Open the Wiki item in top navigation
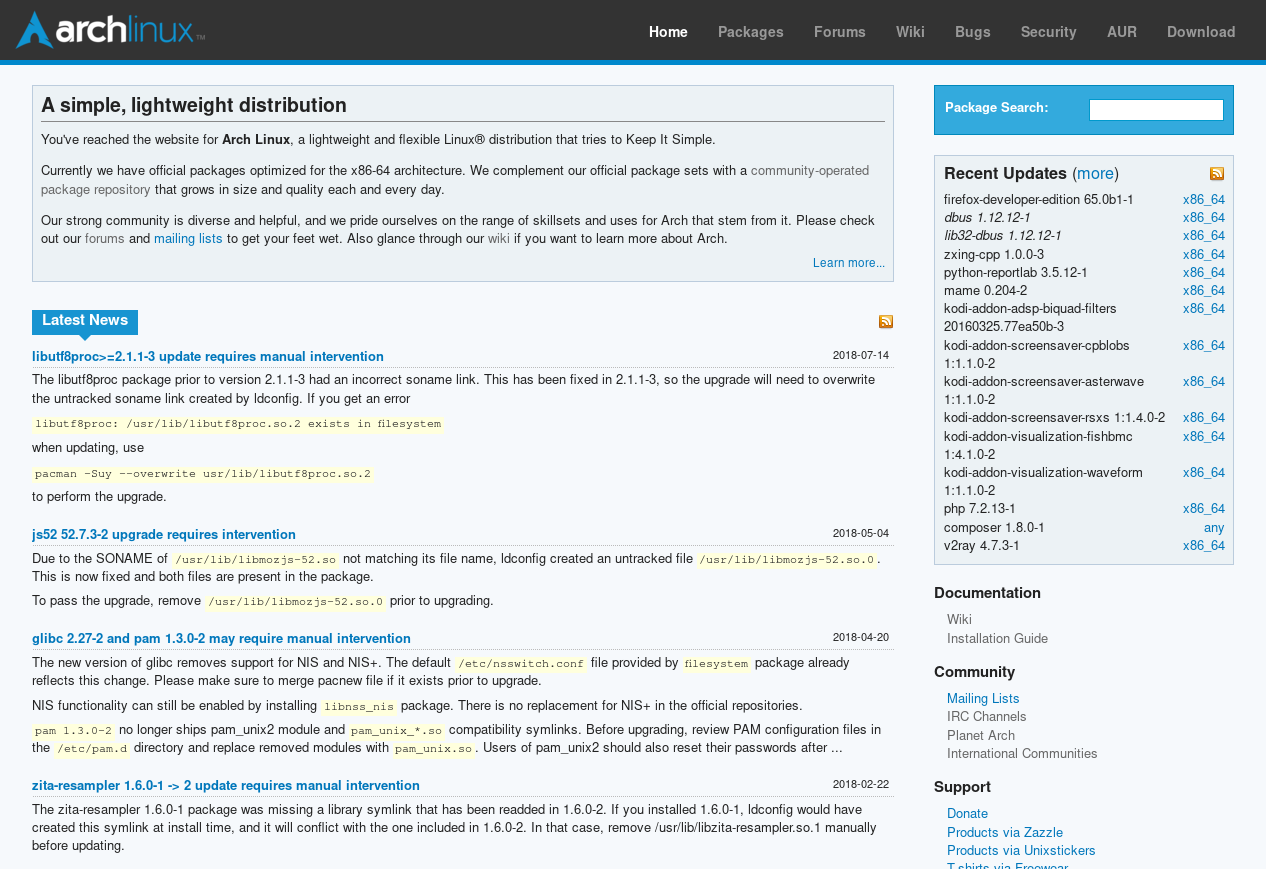Viewport: 1266px width, 869px height. [909, 33]
